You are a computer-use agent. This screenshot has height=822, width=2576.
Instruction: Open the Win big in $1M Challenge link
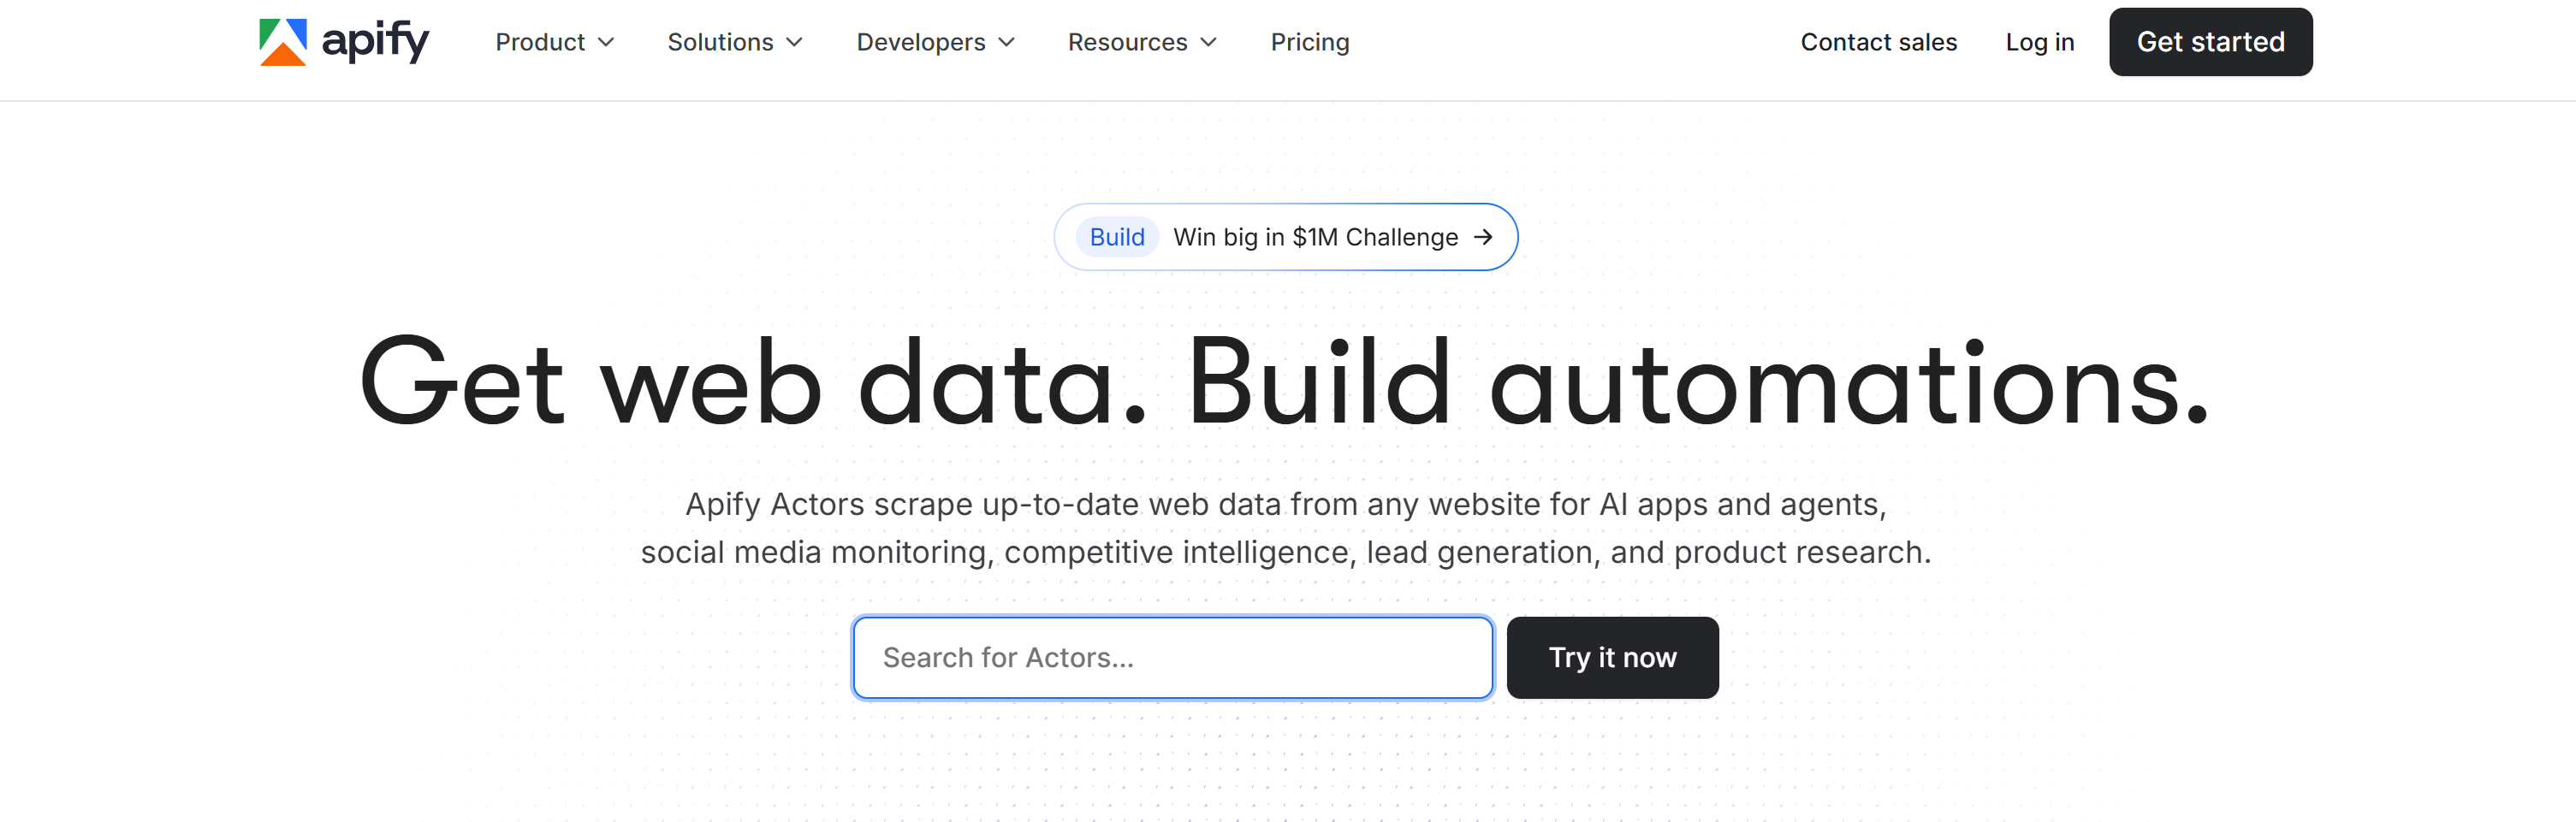click(1315, 237)
